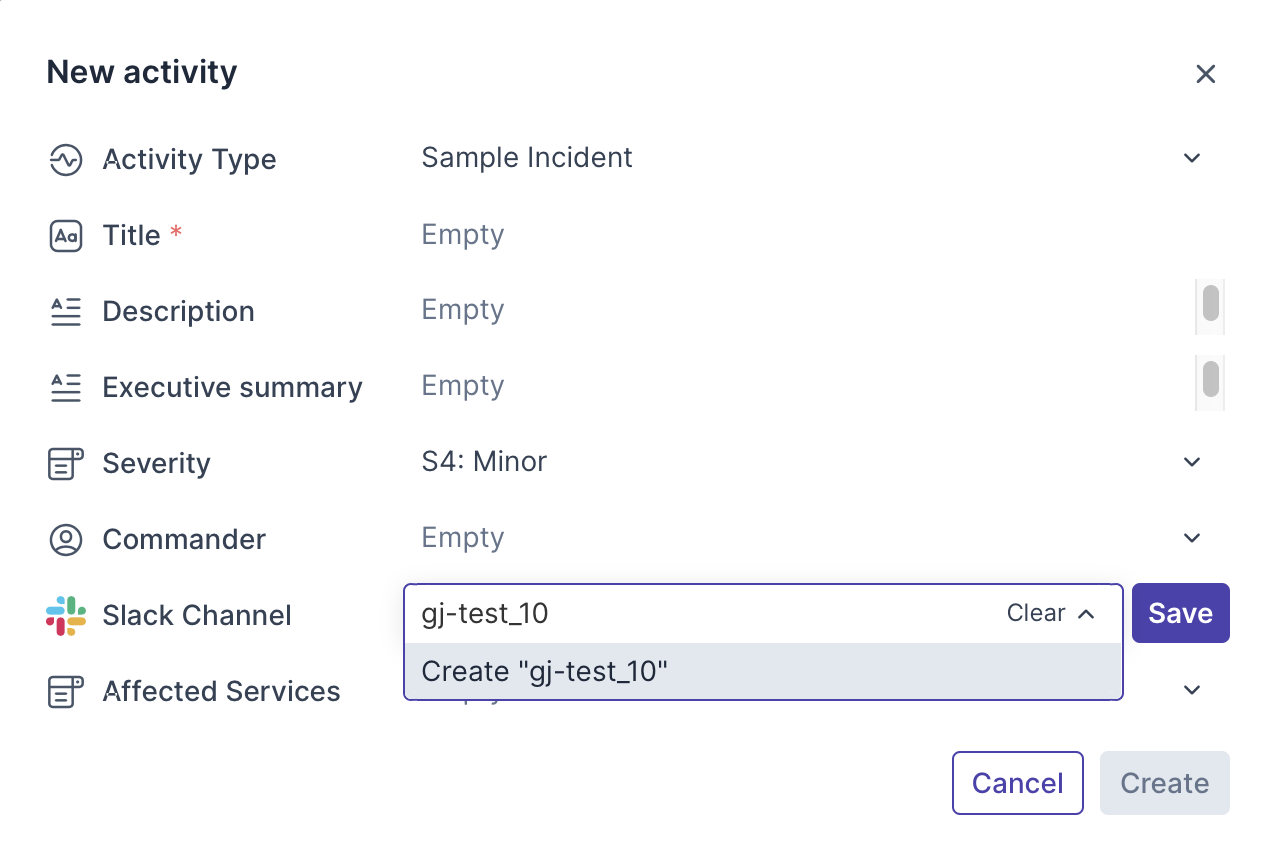Screen dimensions: 1274x860
Task: Click the Severity field icon
Action: (x=66, y=464)
